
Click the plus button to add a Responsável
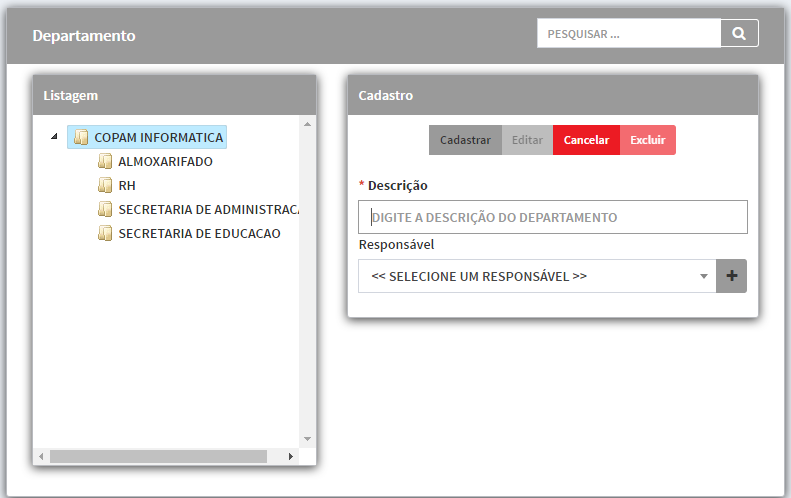pyautogui.click(x=731, y=276)
